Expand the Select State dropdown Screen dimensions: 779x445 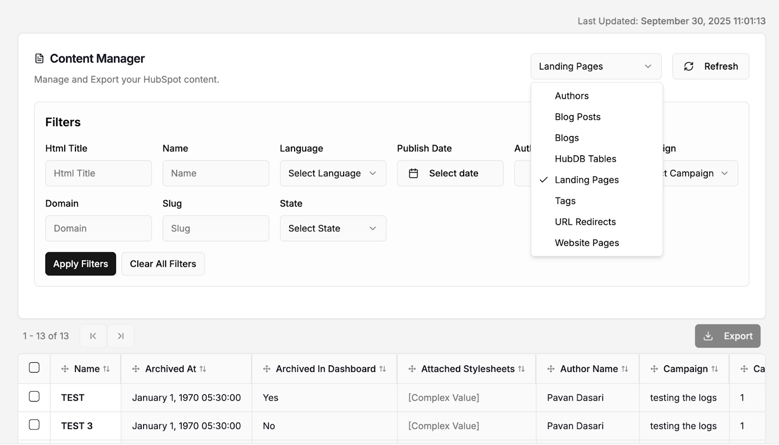[x=332, y=228]
